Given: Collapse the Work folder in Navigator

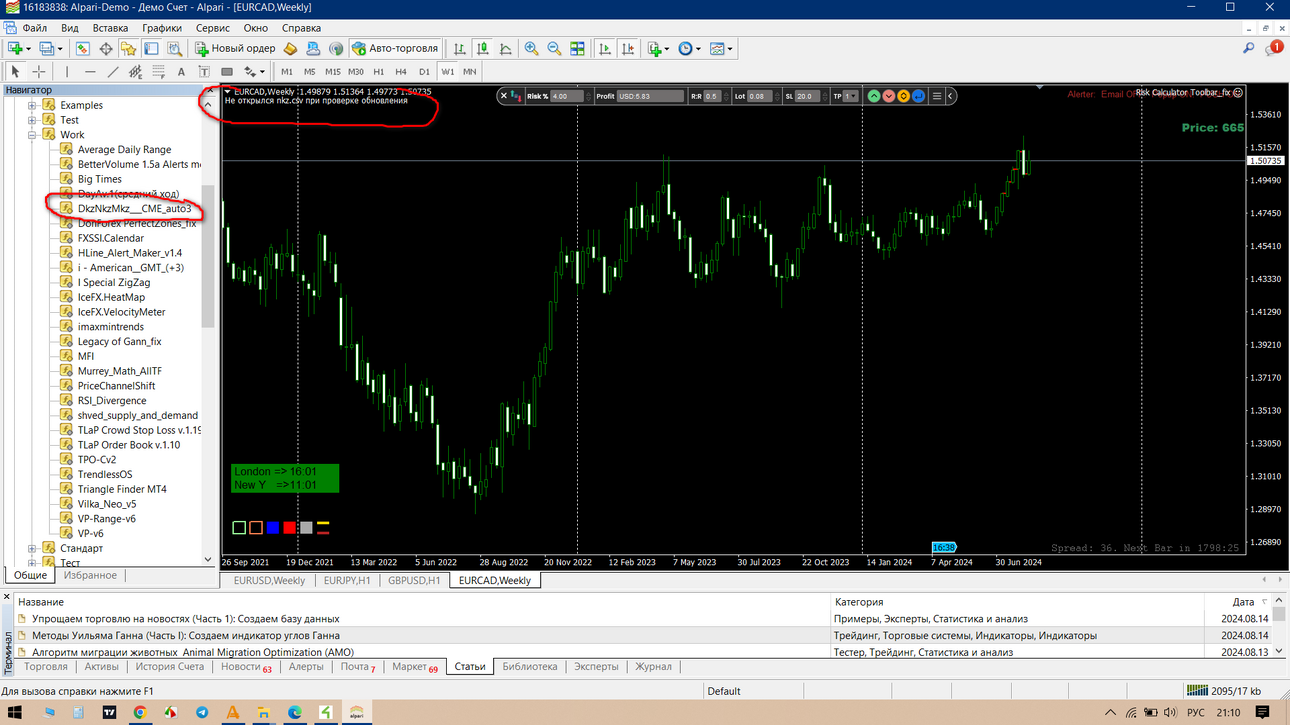Looking at the screenshot, I should point(33,135).
